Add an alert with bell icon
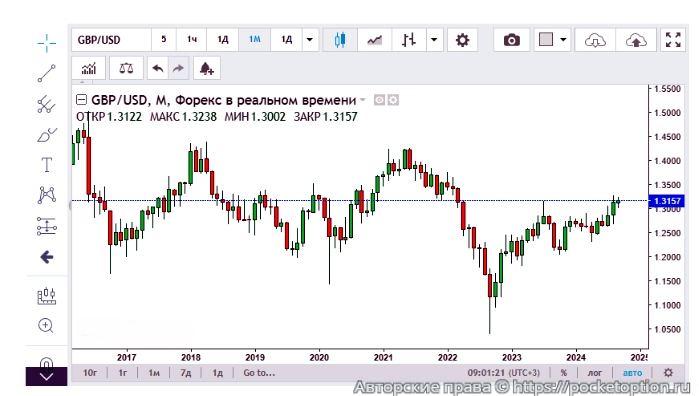 coord(206,68)
